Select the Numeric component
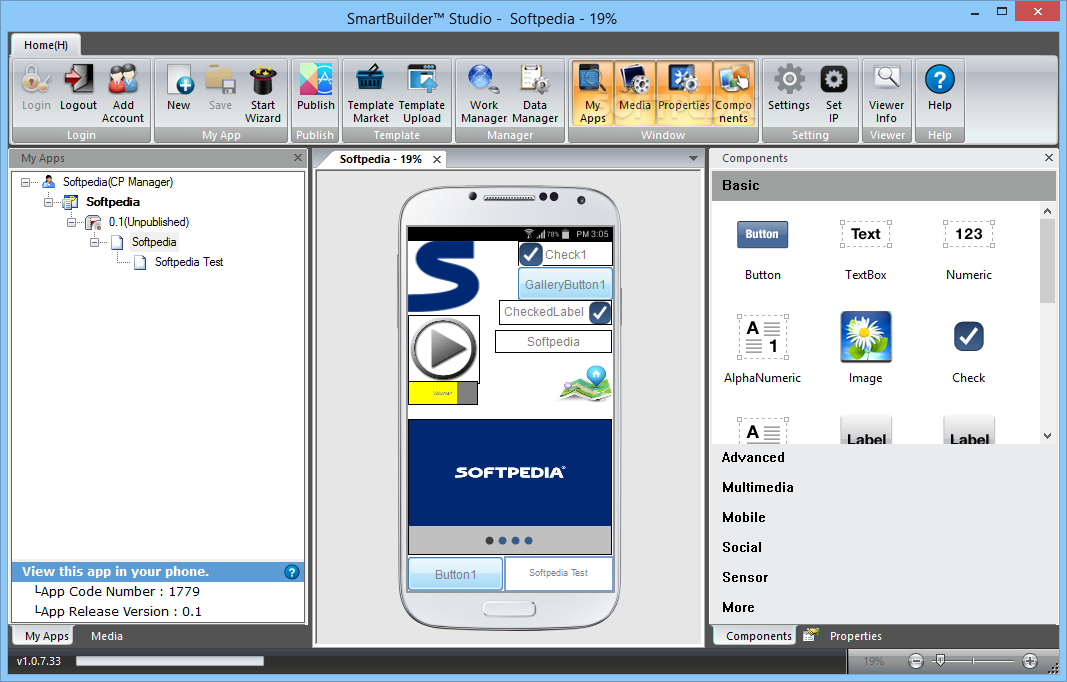The image size is (1067, 682). click(x=968, y=249)
